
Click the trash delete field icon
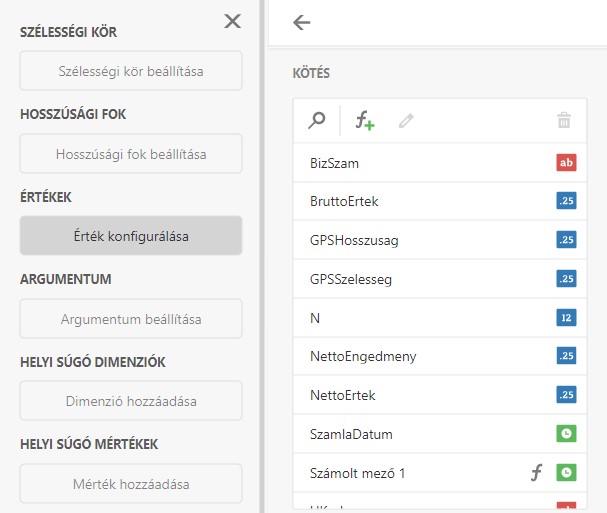point(564,121)
